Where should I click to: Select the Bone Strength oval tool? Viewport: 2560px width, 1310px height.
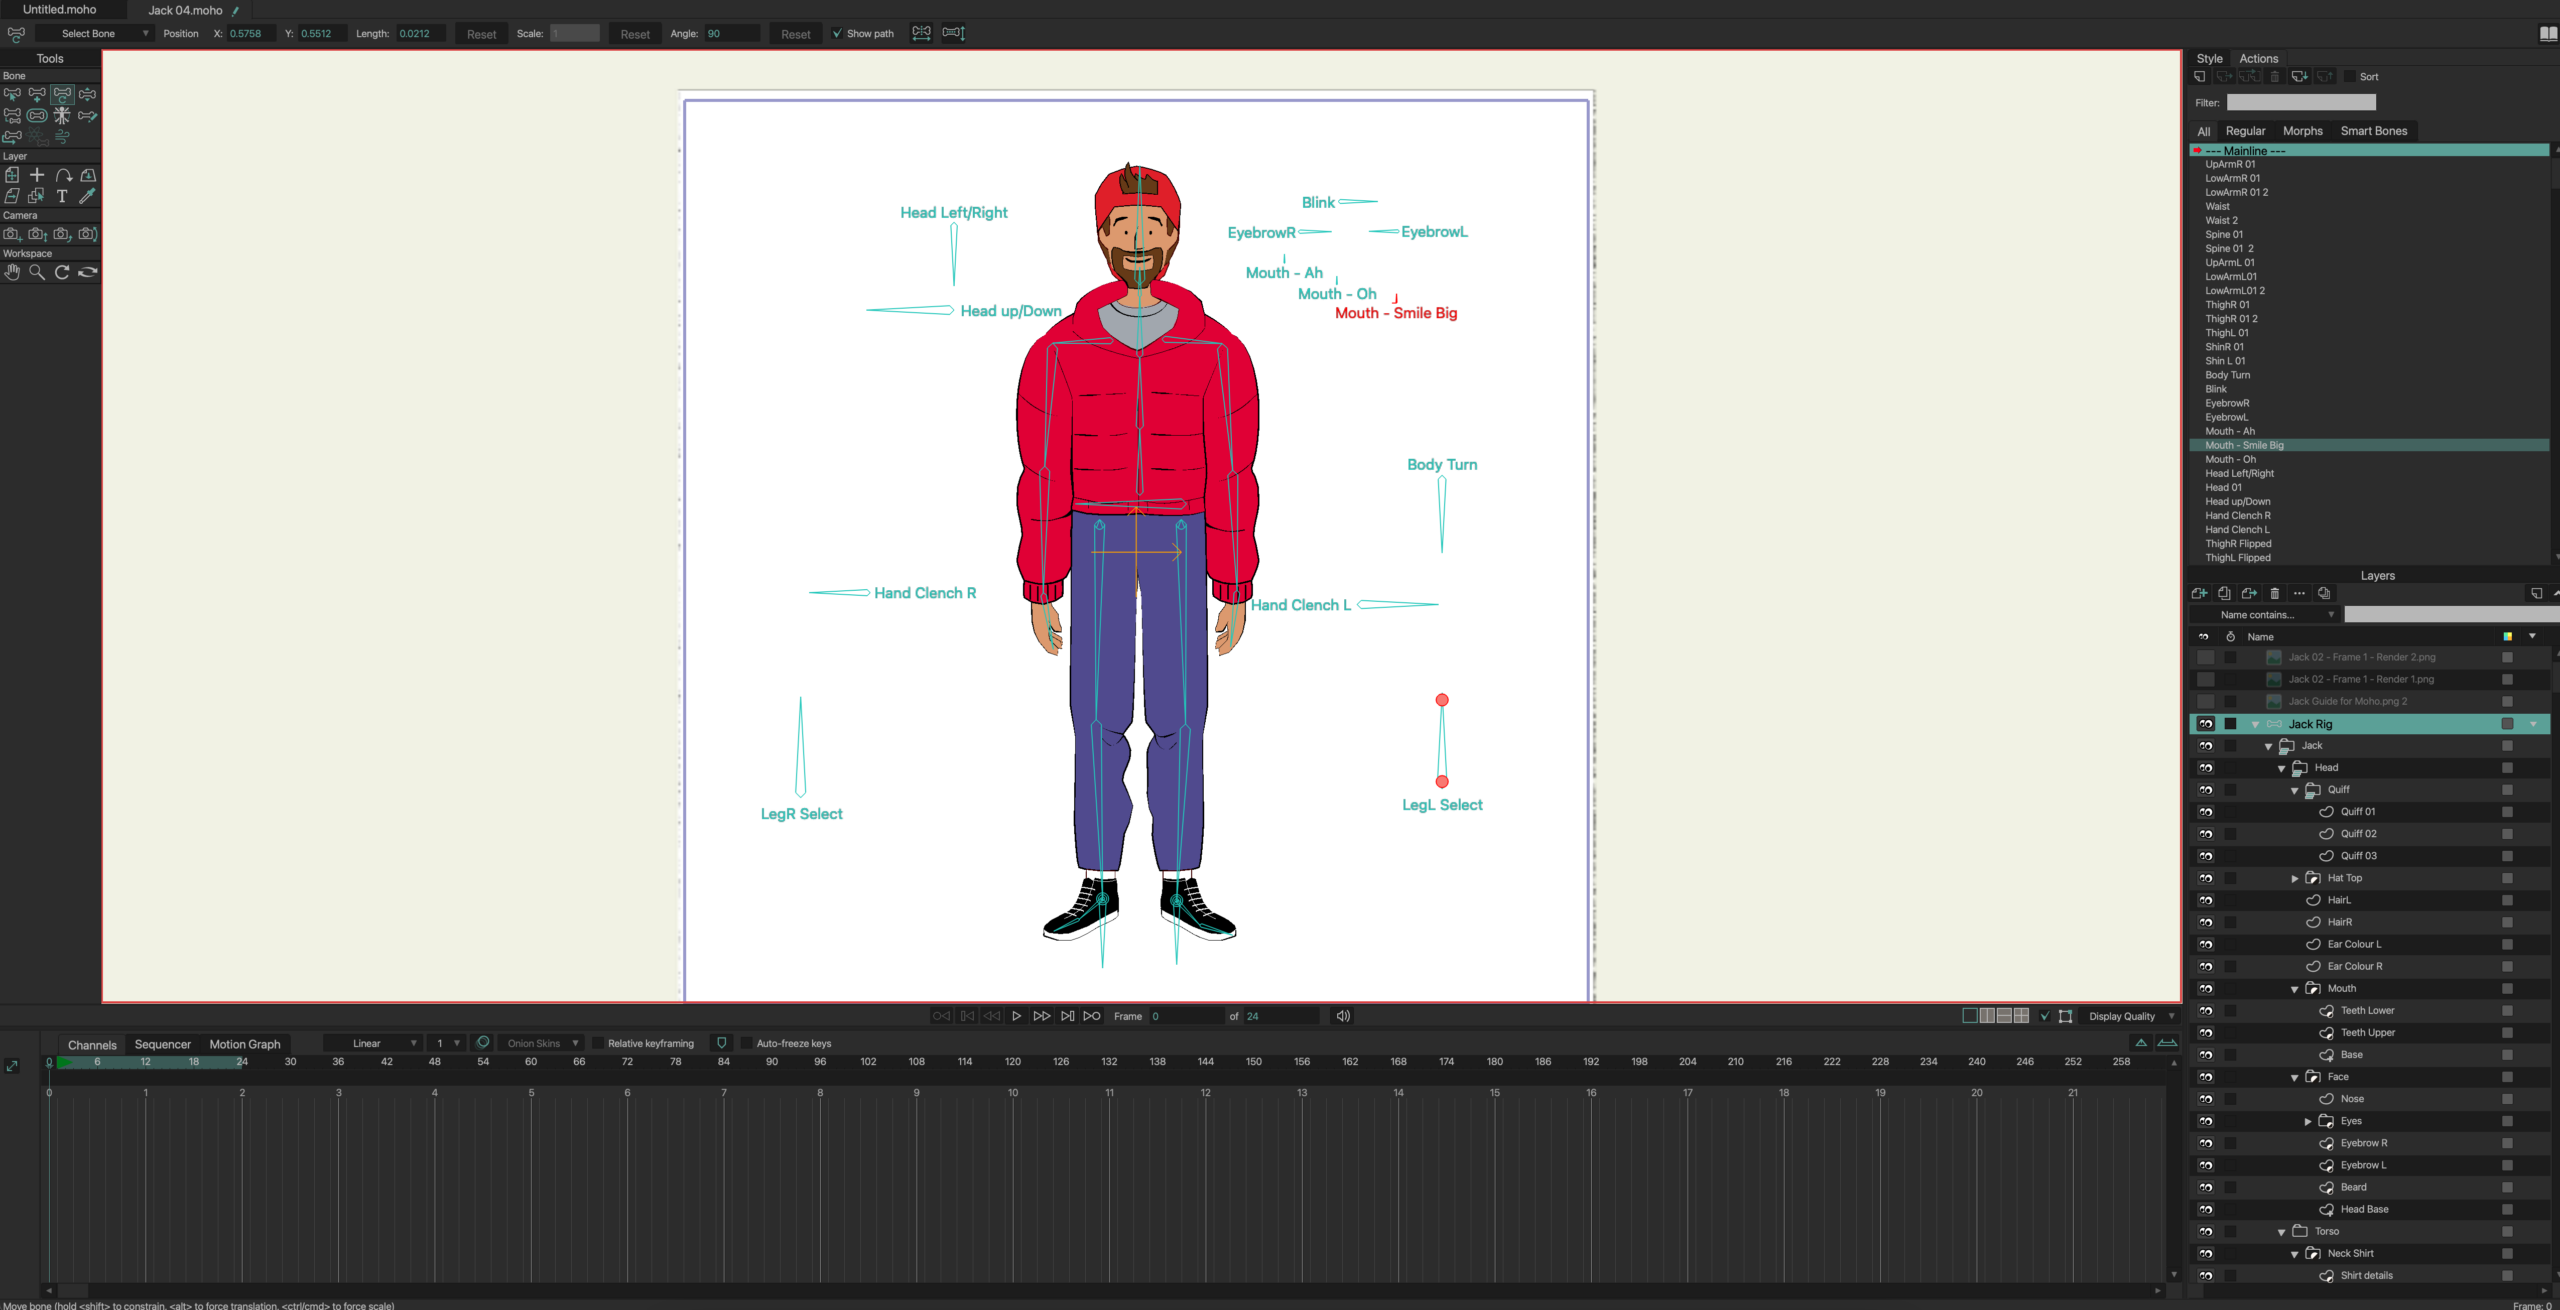(37, 116)
